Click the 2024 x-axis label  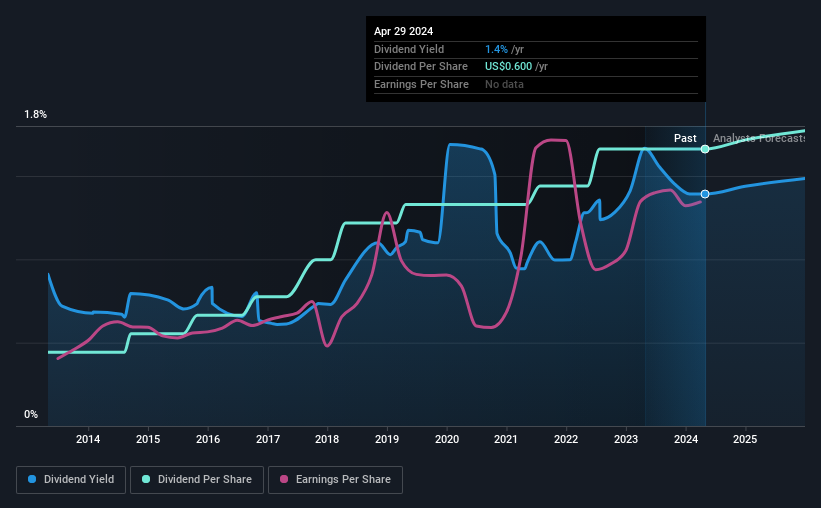pyautogui.click(x=686, y=439)
